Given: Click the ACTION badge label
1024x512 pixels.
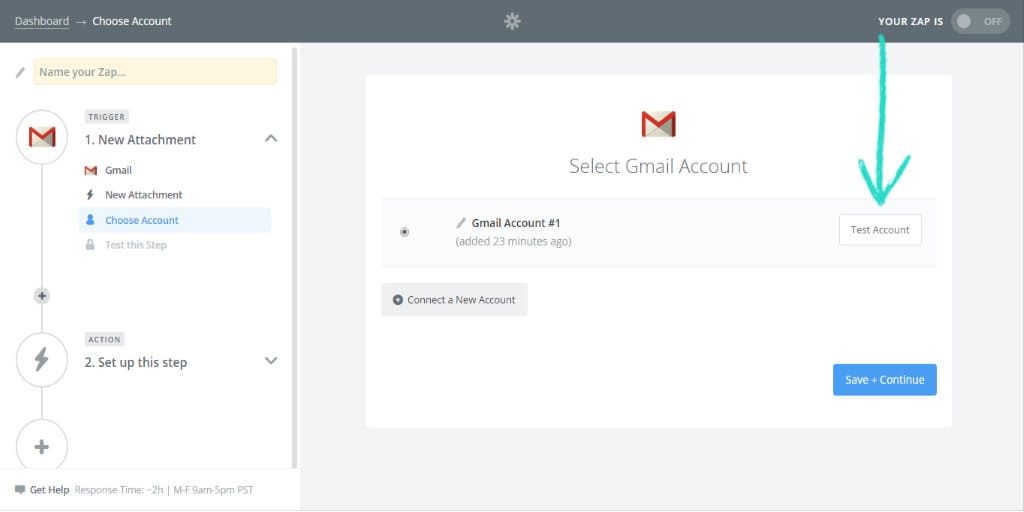Looking at the screenshot, I should pyautogui.click(x=104, y=340).
